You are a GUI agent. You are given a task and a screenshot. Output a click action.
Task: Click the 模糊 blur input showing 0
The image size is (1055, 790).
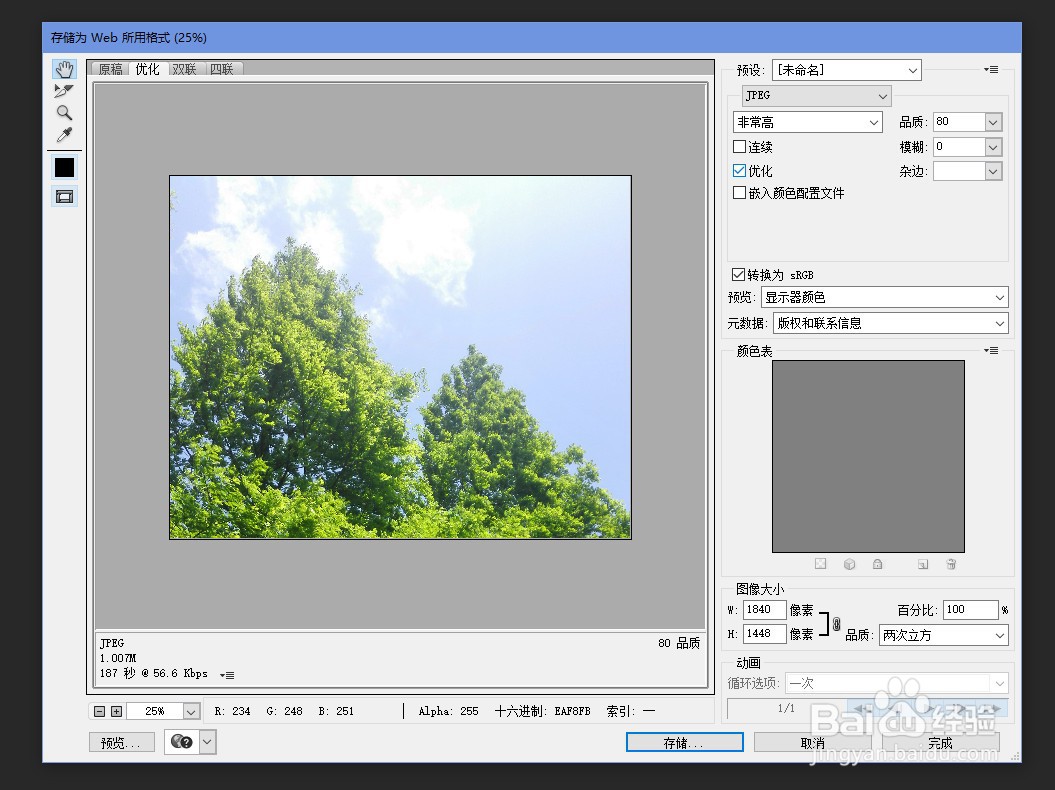pos(959,147)
